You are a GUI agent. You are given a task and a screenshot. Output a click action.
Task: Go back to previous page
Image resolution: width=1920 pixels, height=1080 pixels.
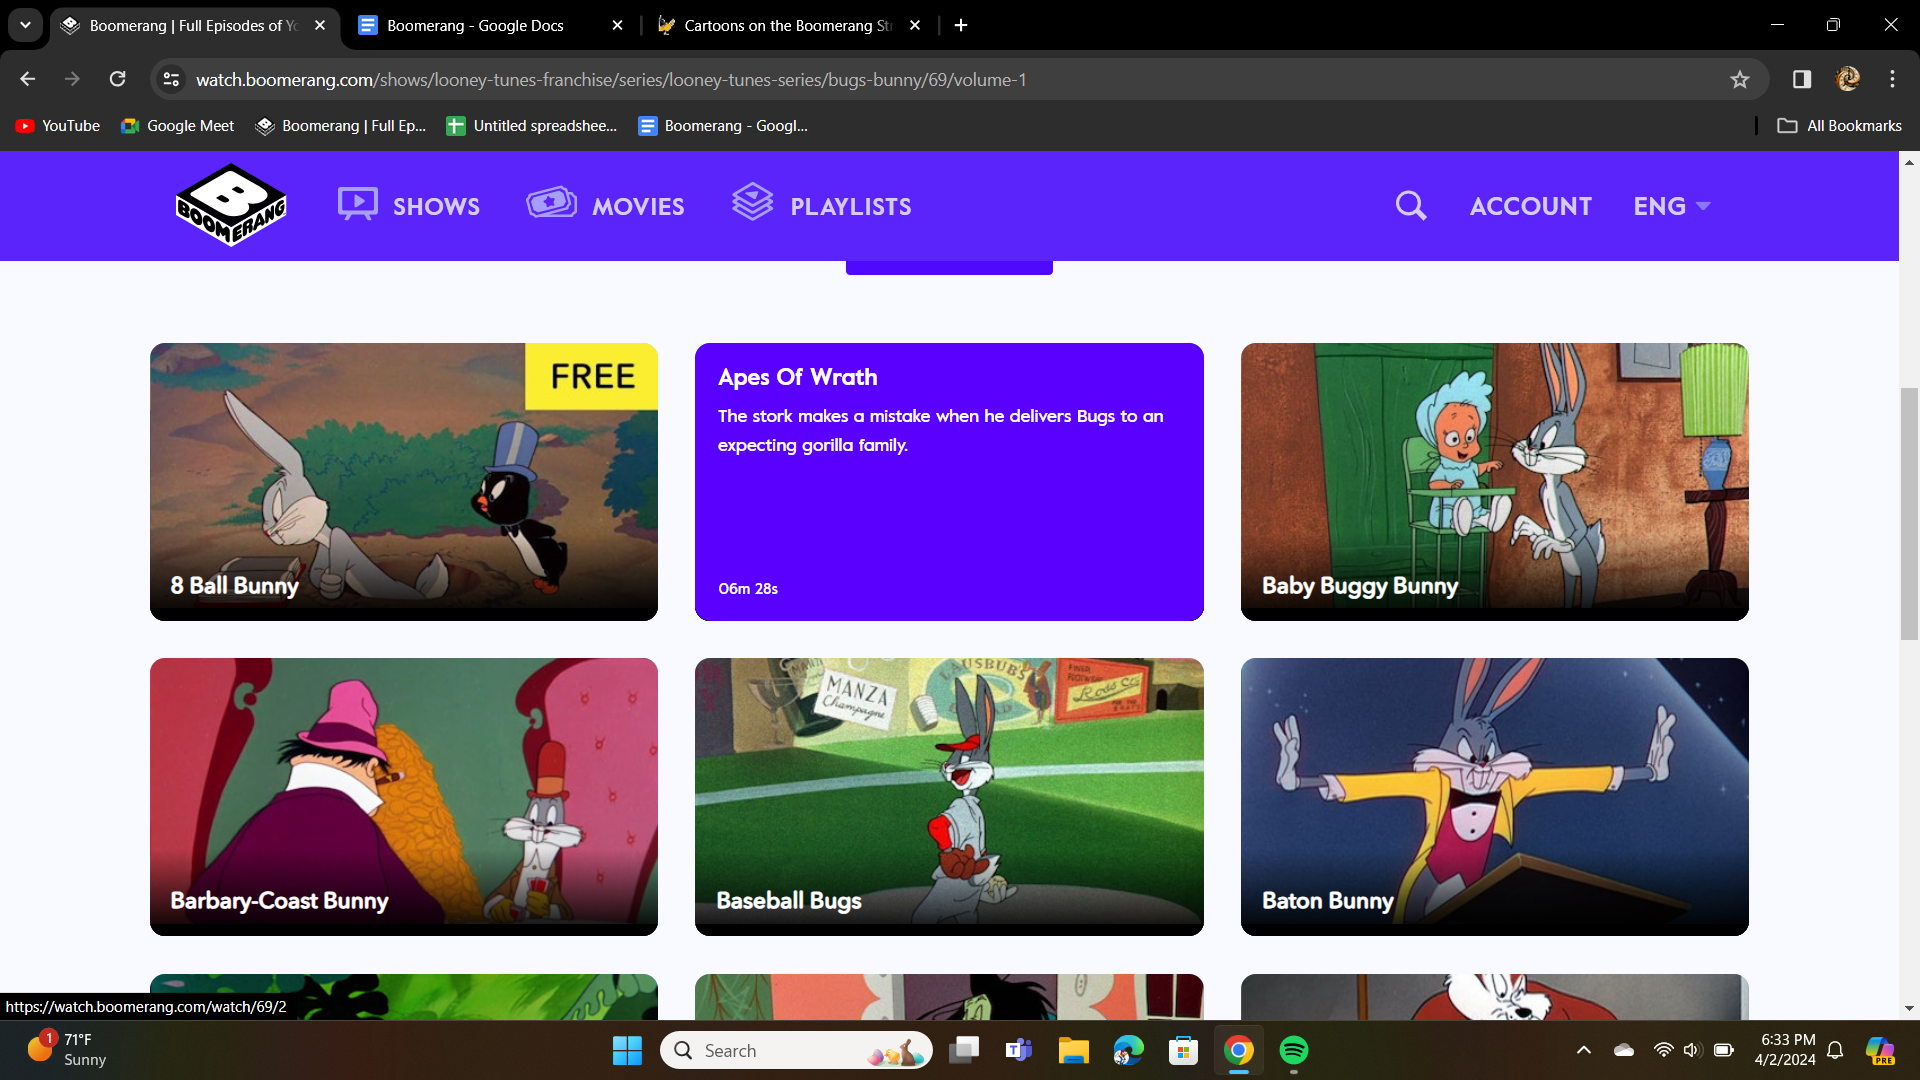(x=28, y=79)
